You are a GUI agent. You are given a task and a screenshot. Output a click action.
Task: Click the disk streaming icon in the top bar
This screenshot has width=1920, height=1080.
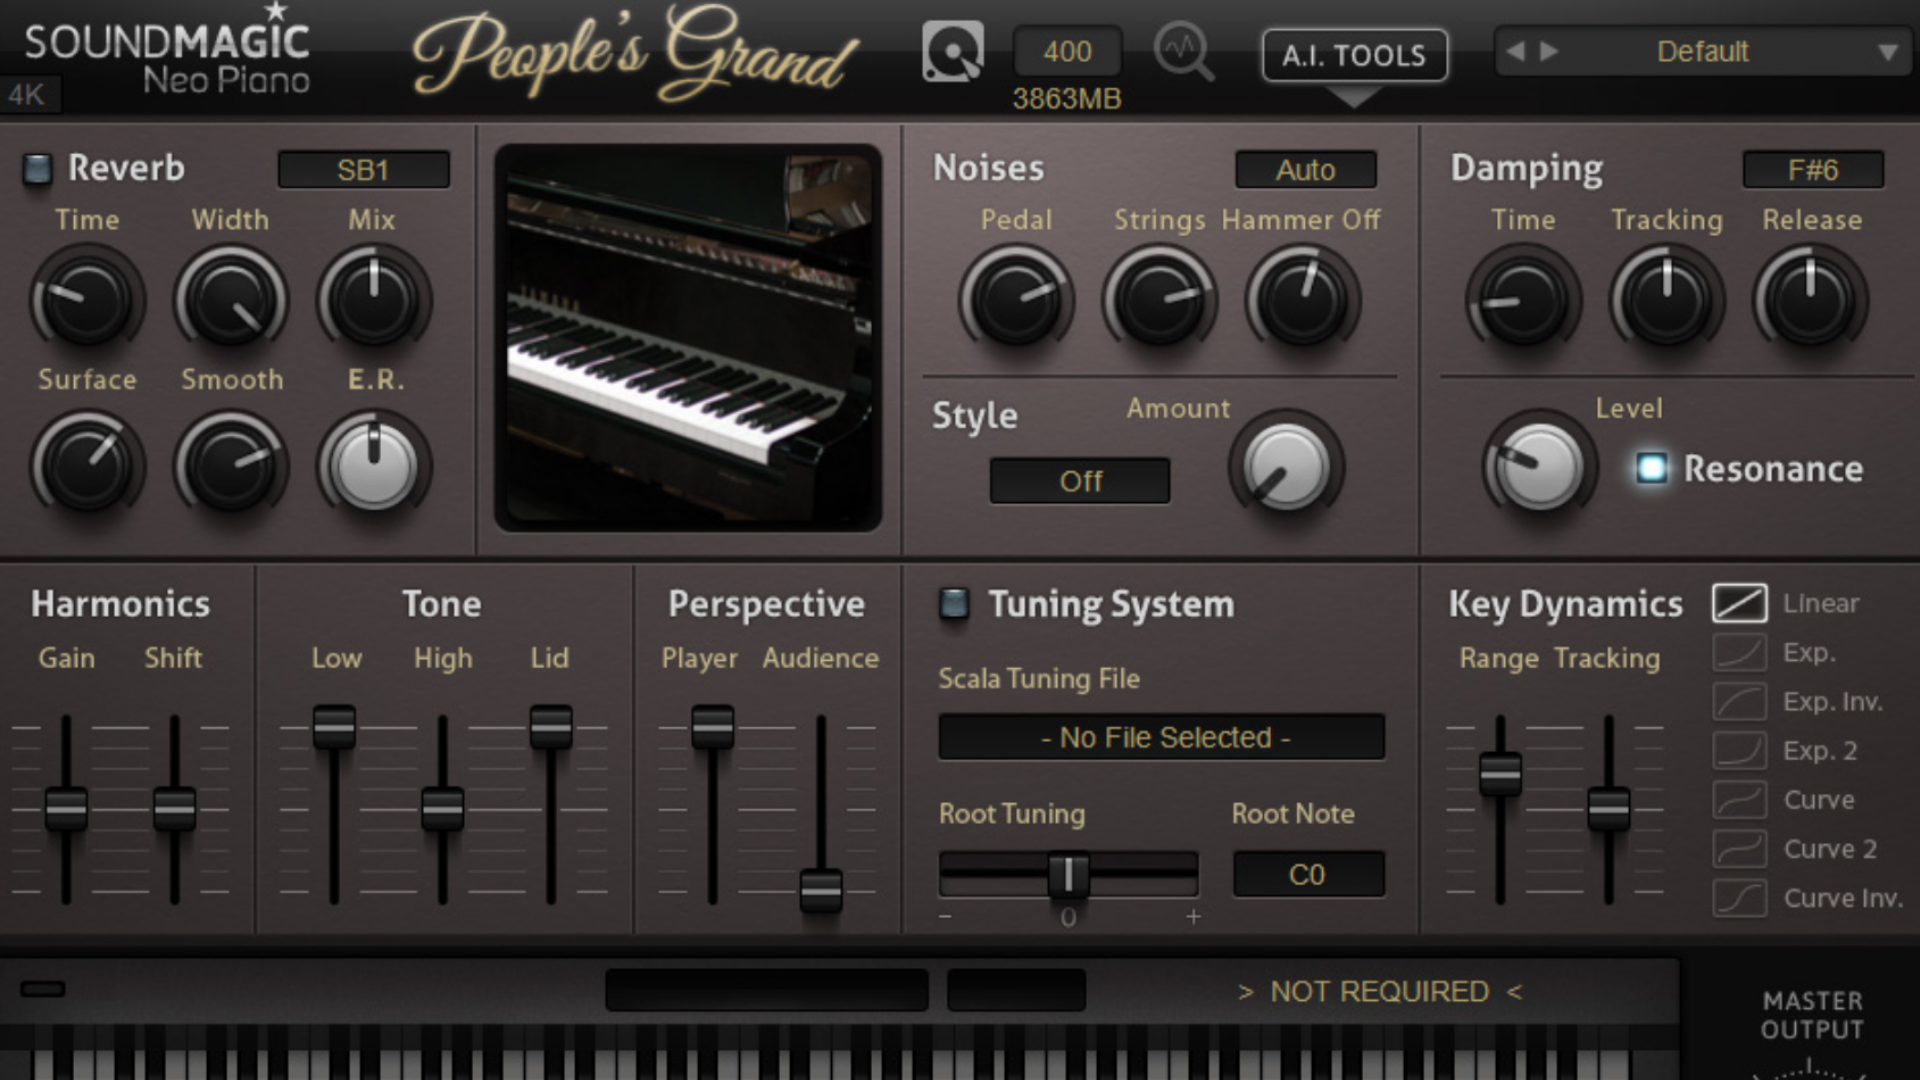pyautogui.click(x=950, y=51)
